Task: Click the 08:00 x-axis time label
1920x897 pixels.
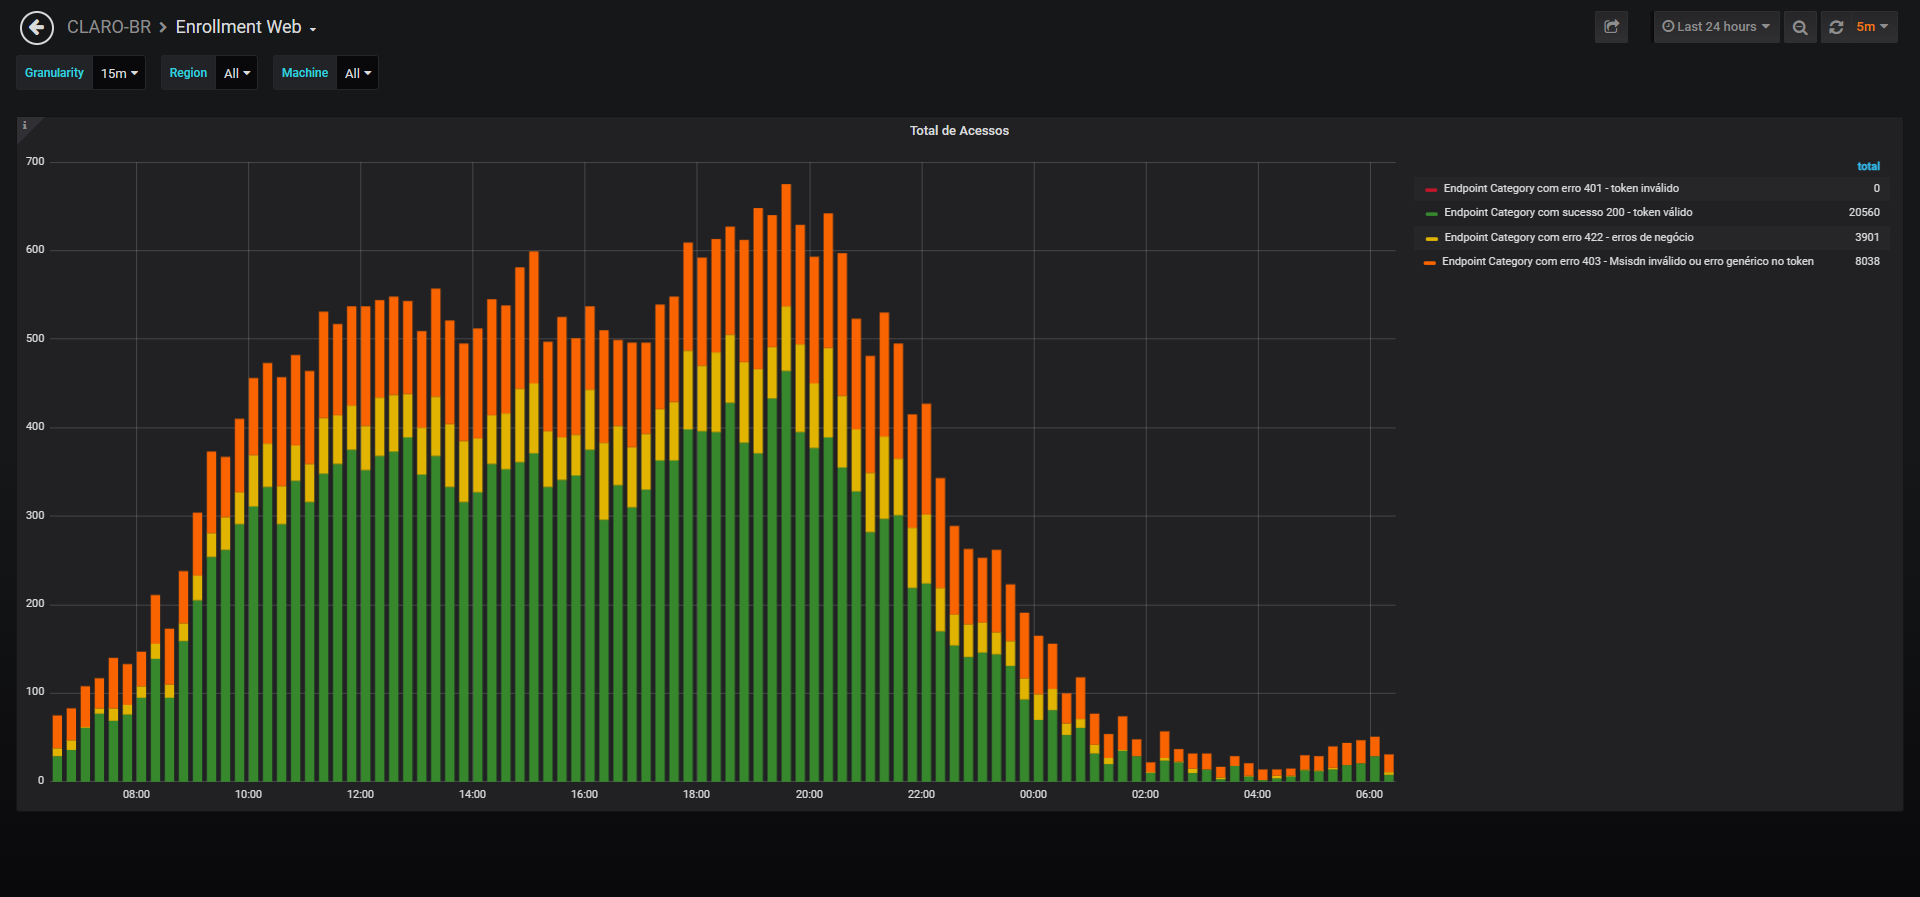Action: click(x=136, y=794)
